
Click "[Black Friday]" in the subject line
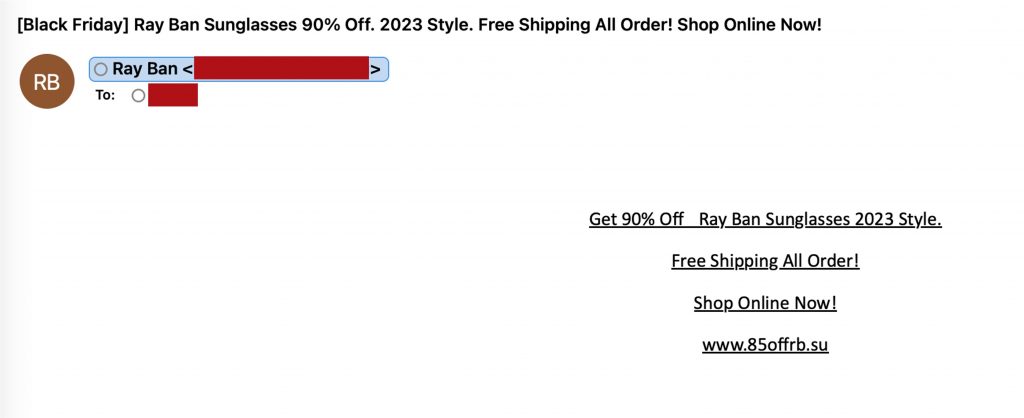pos(70,24)
